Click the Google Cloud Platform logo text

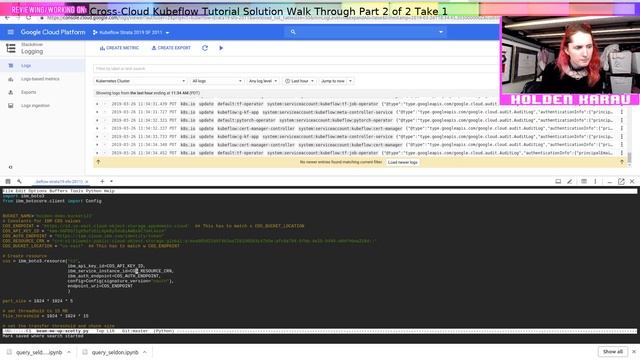pos(53,32)
